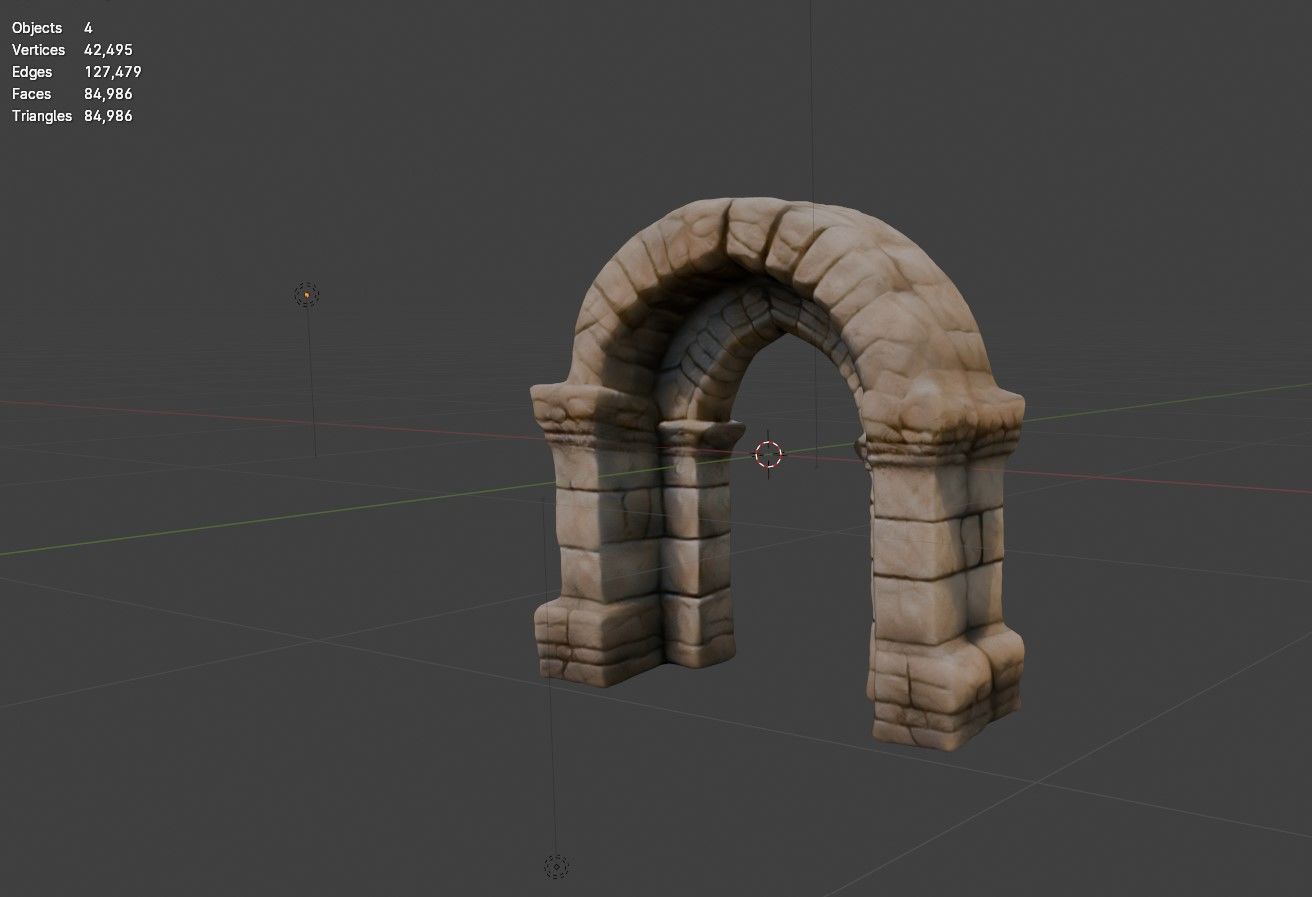1312x897 pixels.
Task: Click the "Vertices 42,495" statistics row
Action: [x=72, y=50]
